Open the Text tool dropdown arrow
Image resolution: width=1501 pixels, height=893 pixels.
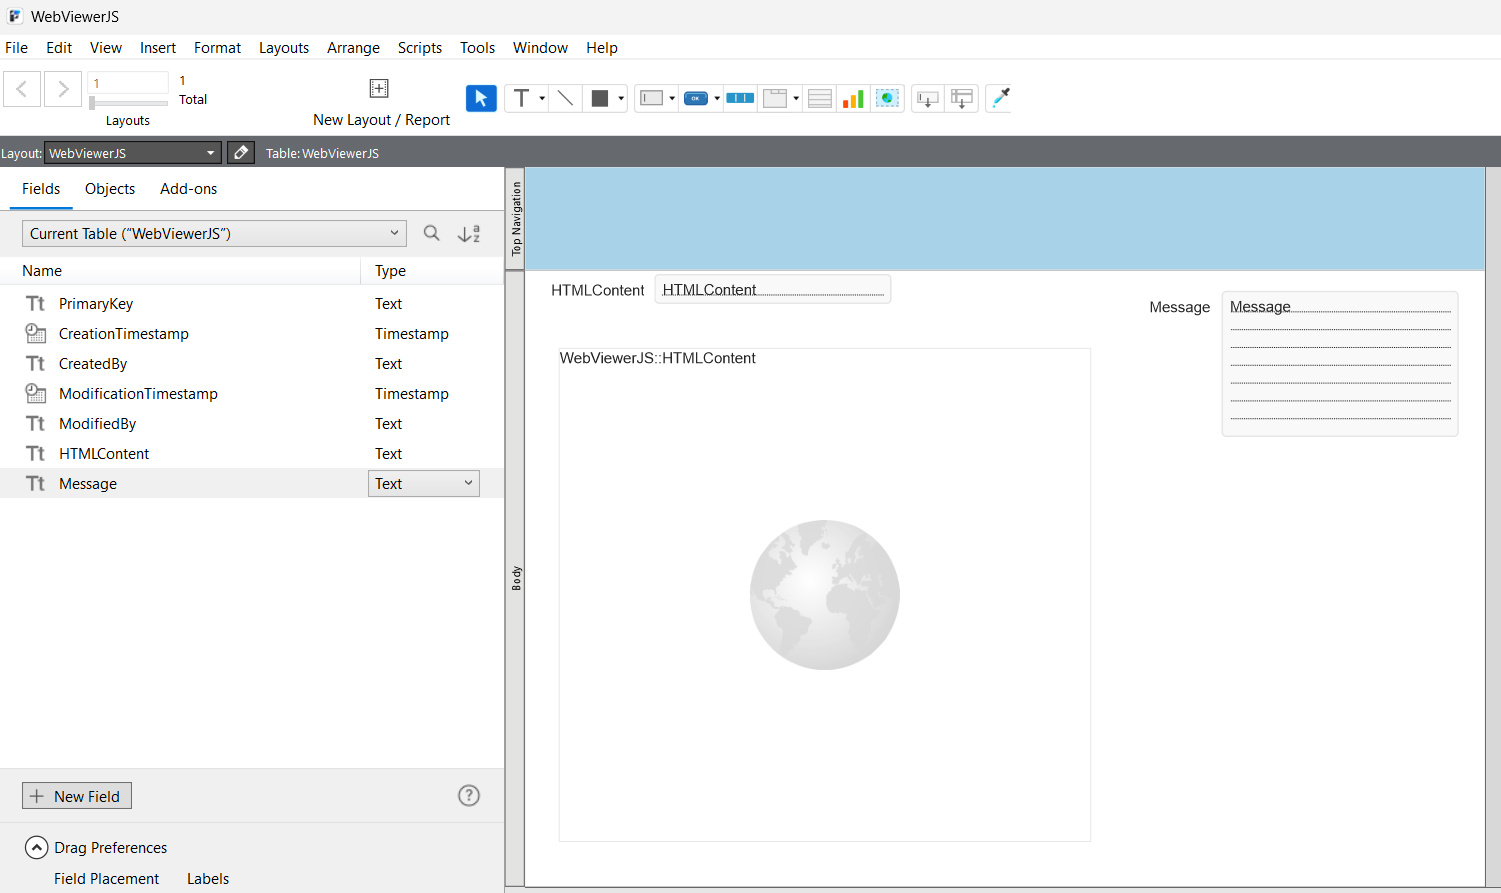542,98
